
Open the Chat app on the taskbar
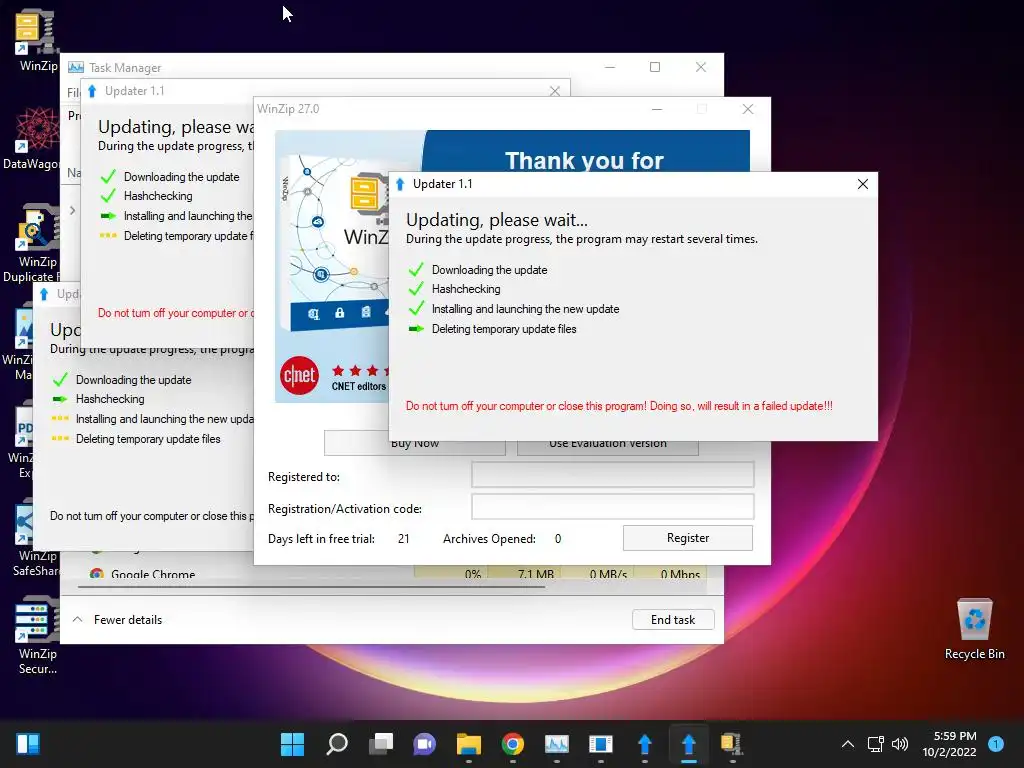pos(424,744)
